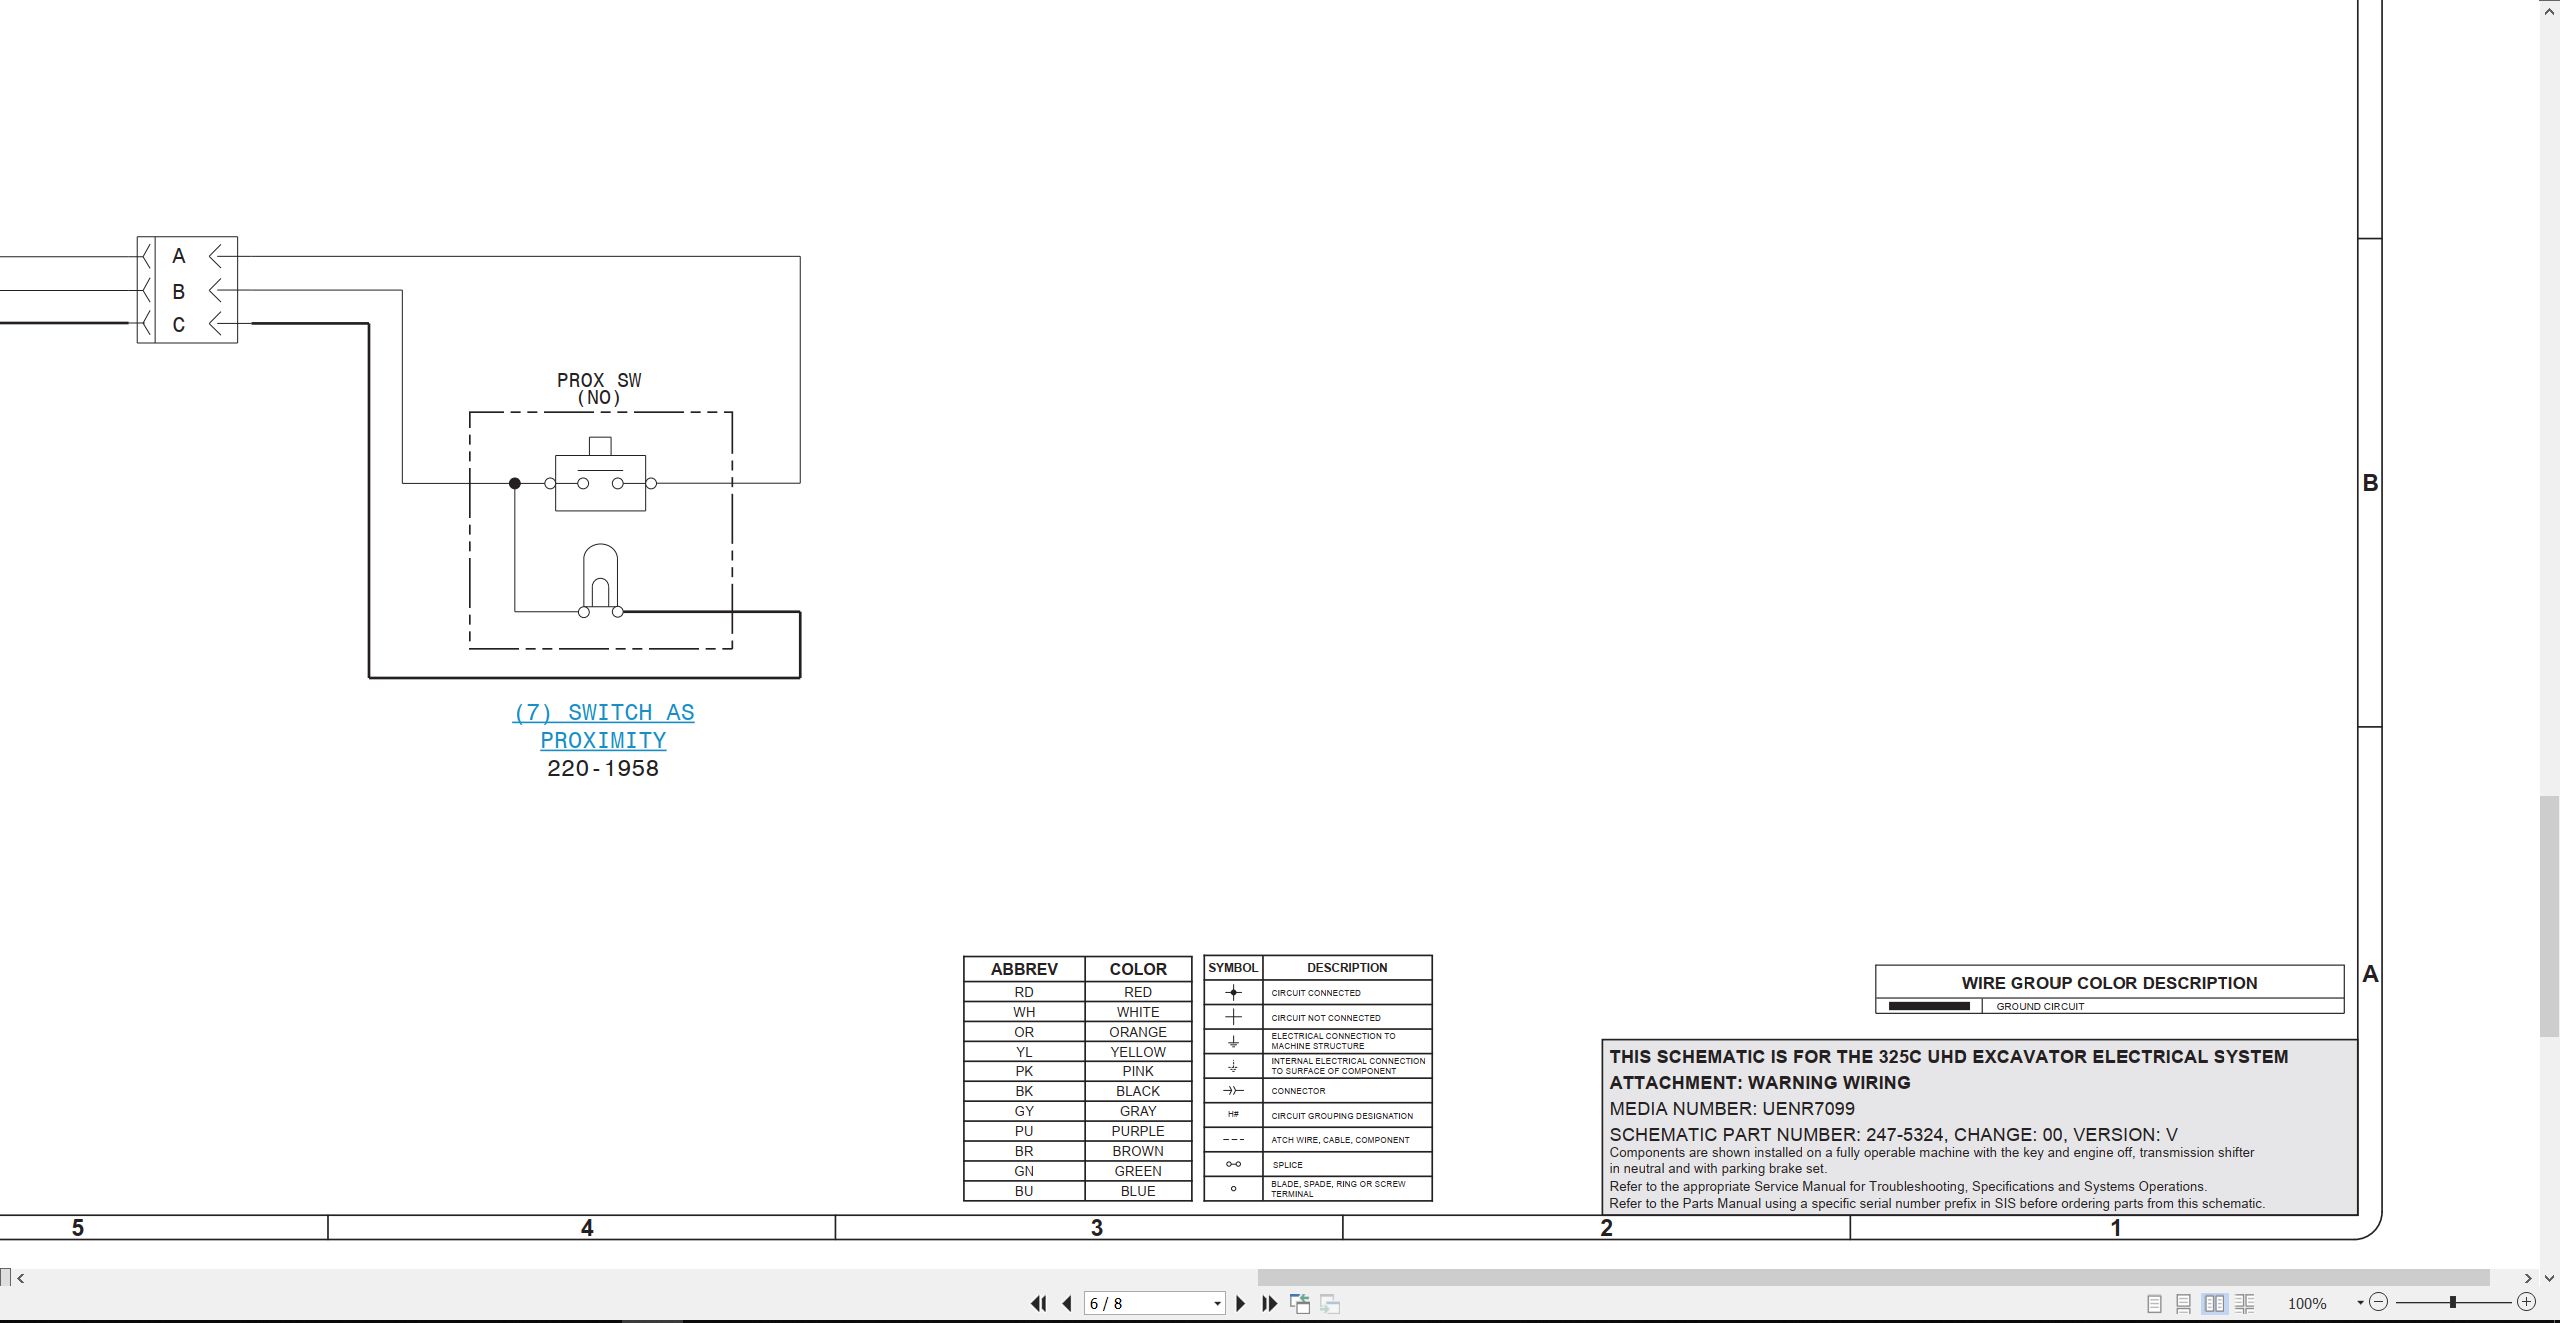Click the CIRCUIT CONNECTED description
The width and height of the screenshot is (2560, 1323).
click(1316, 993)
